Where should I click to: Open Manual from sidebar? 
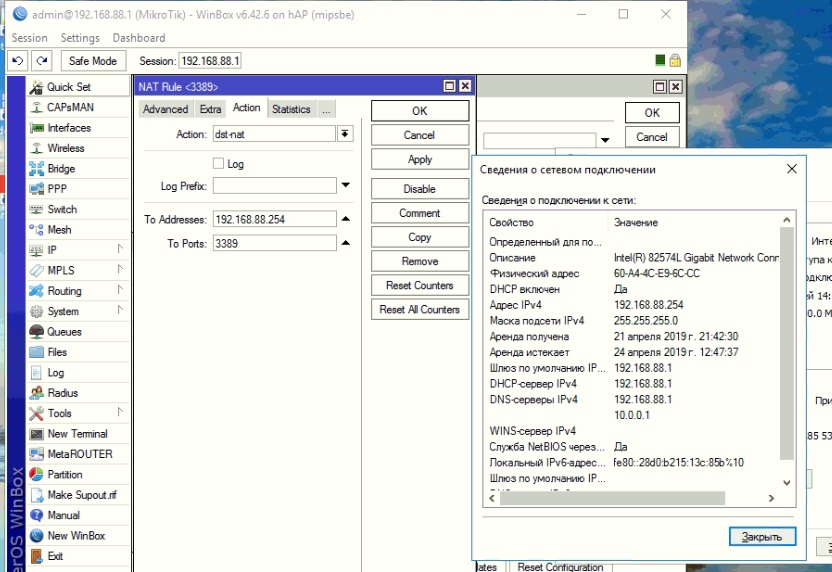click(x=79, y=515)
